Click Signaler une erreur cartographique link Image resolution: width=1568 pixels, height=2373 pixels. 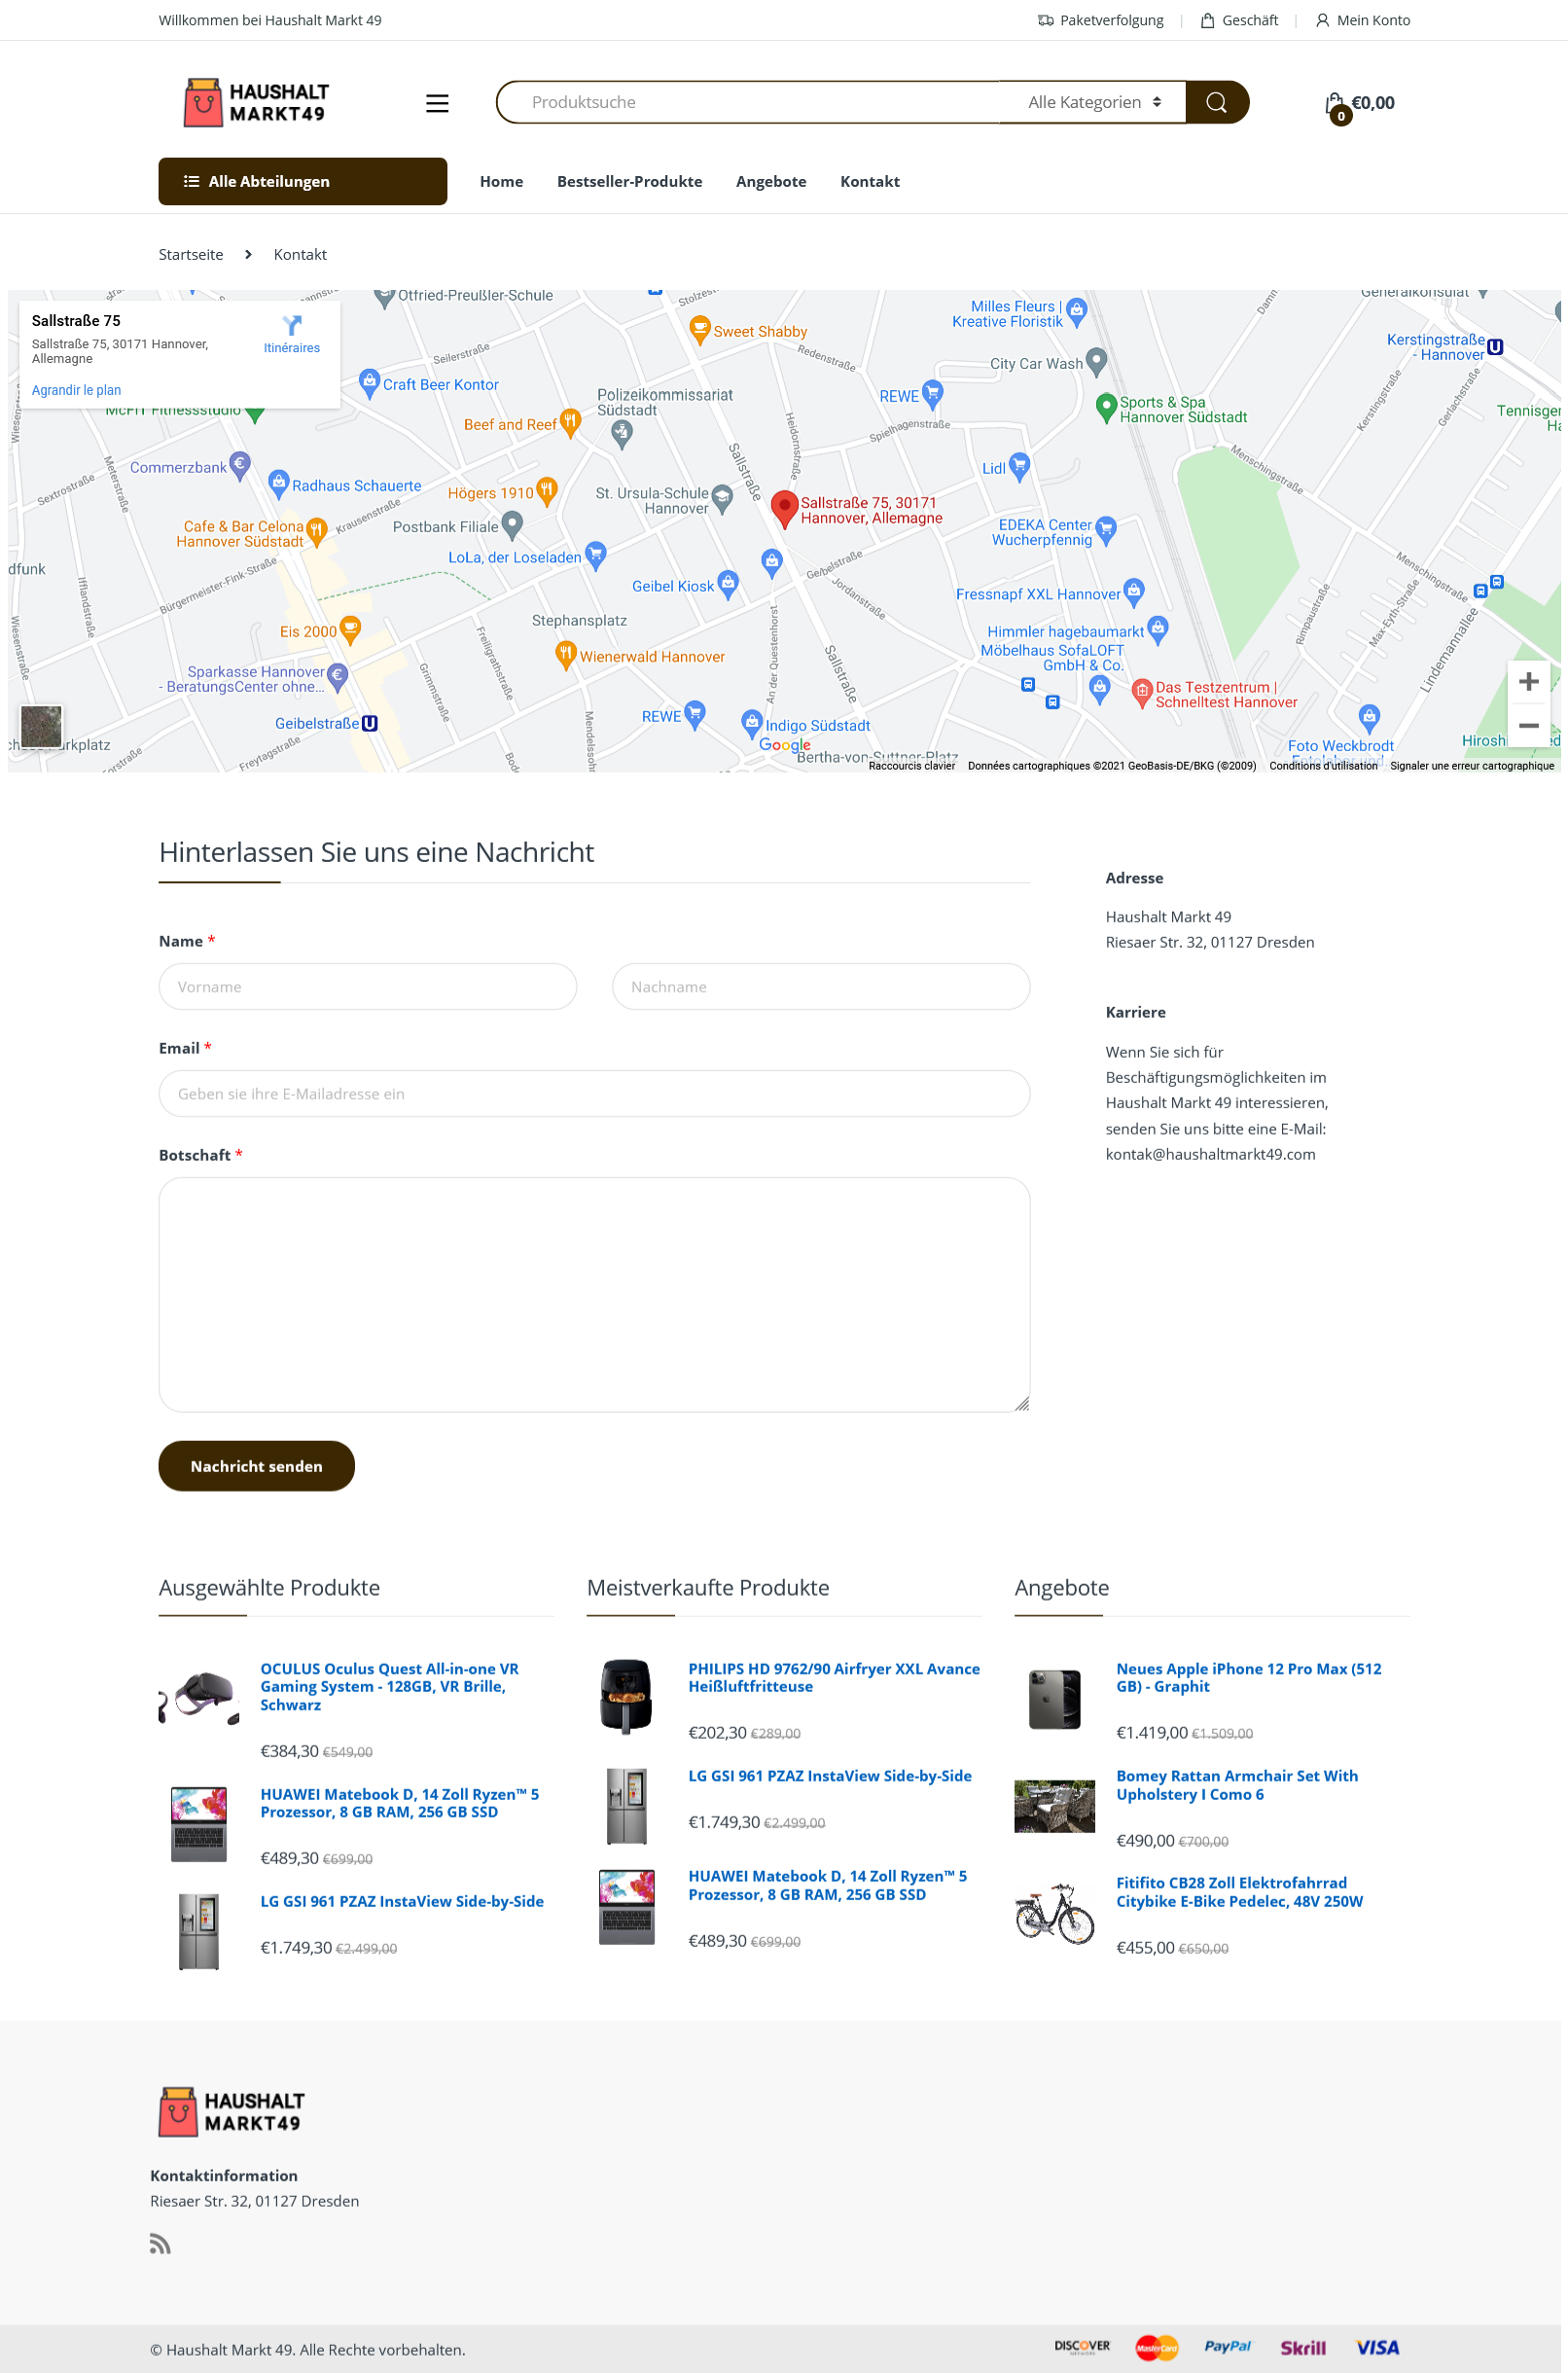(x=1471, y=765)
